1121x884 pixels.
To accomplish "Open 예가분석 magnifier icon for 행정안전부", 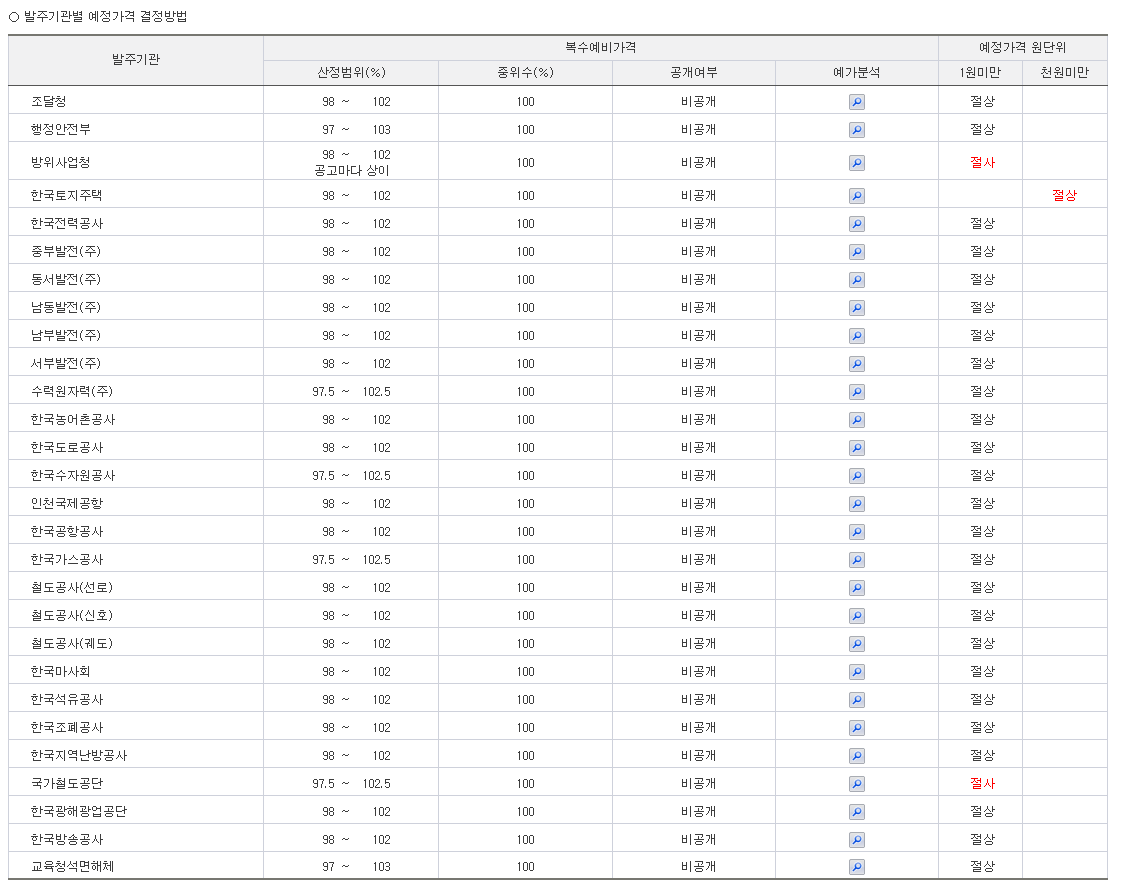I will click(856, 130).
